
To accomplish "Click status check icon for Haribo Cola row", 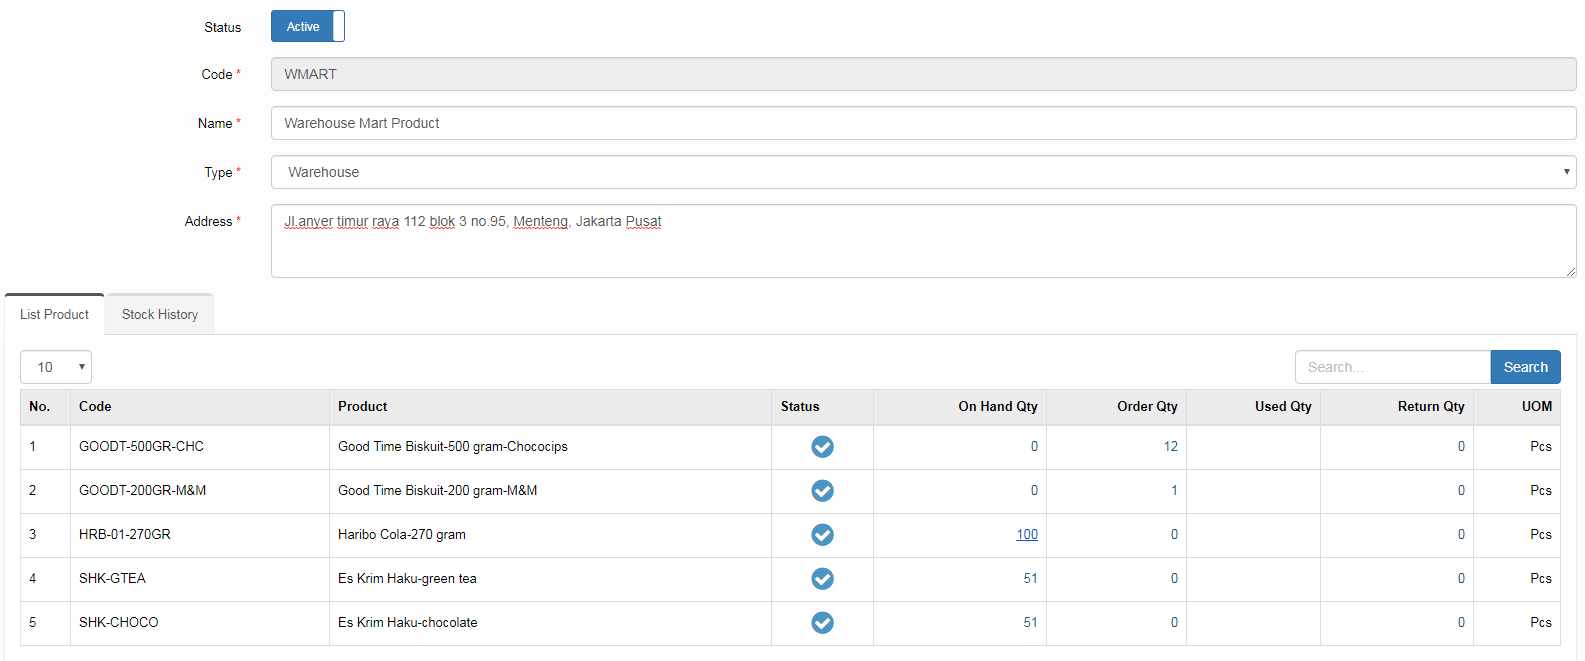I will pyautogui.click(x=822, y=535).
